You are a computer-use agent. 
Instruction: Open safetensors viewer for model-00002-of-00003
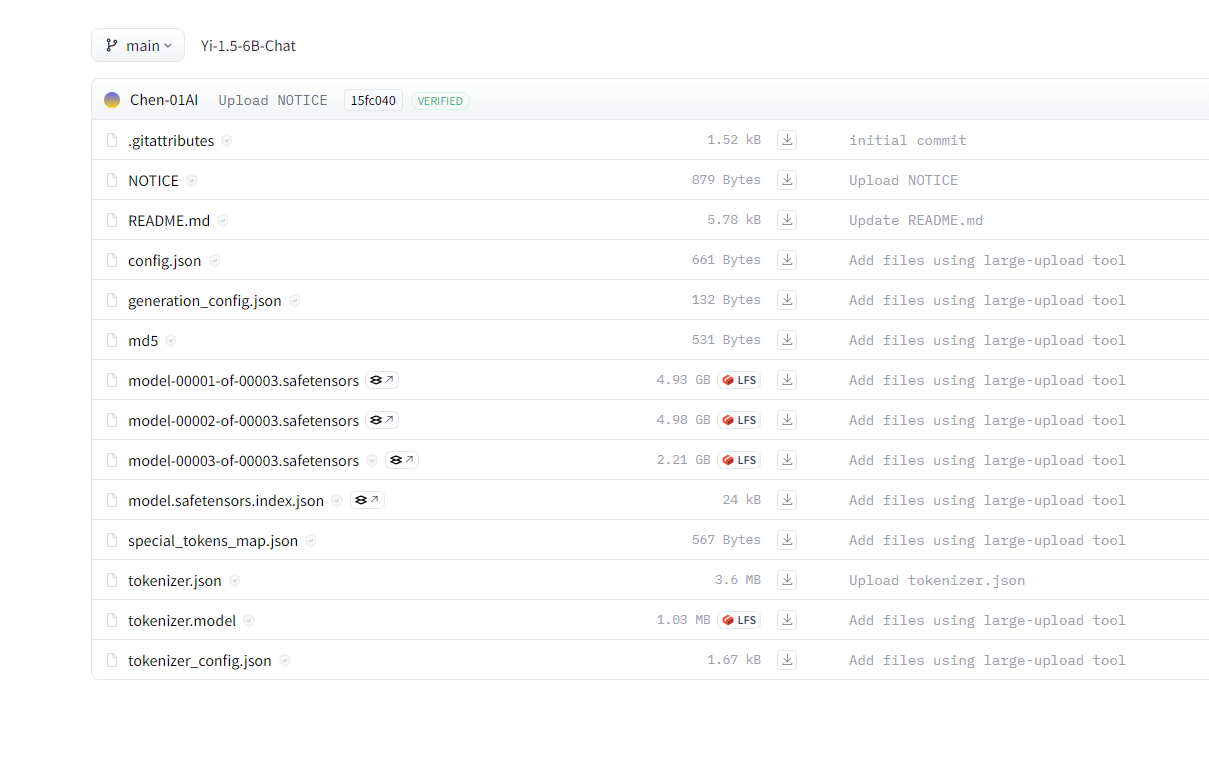click(382, 420)
